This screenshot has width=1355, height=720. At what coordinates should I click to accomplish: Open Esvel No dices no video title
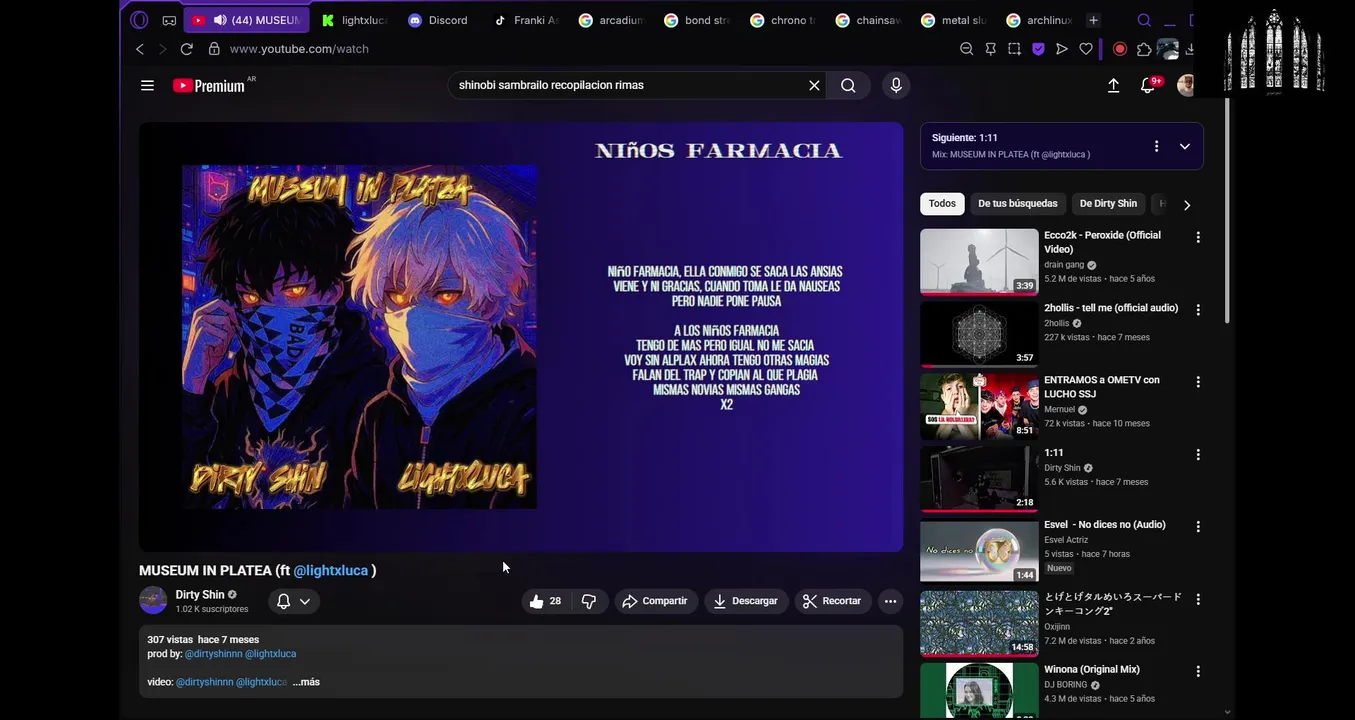[1105, 525]
